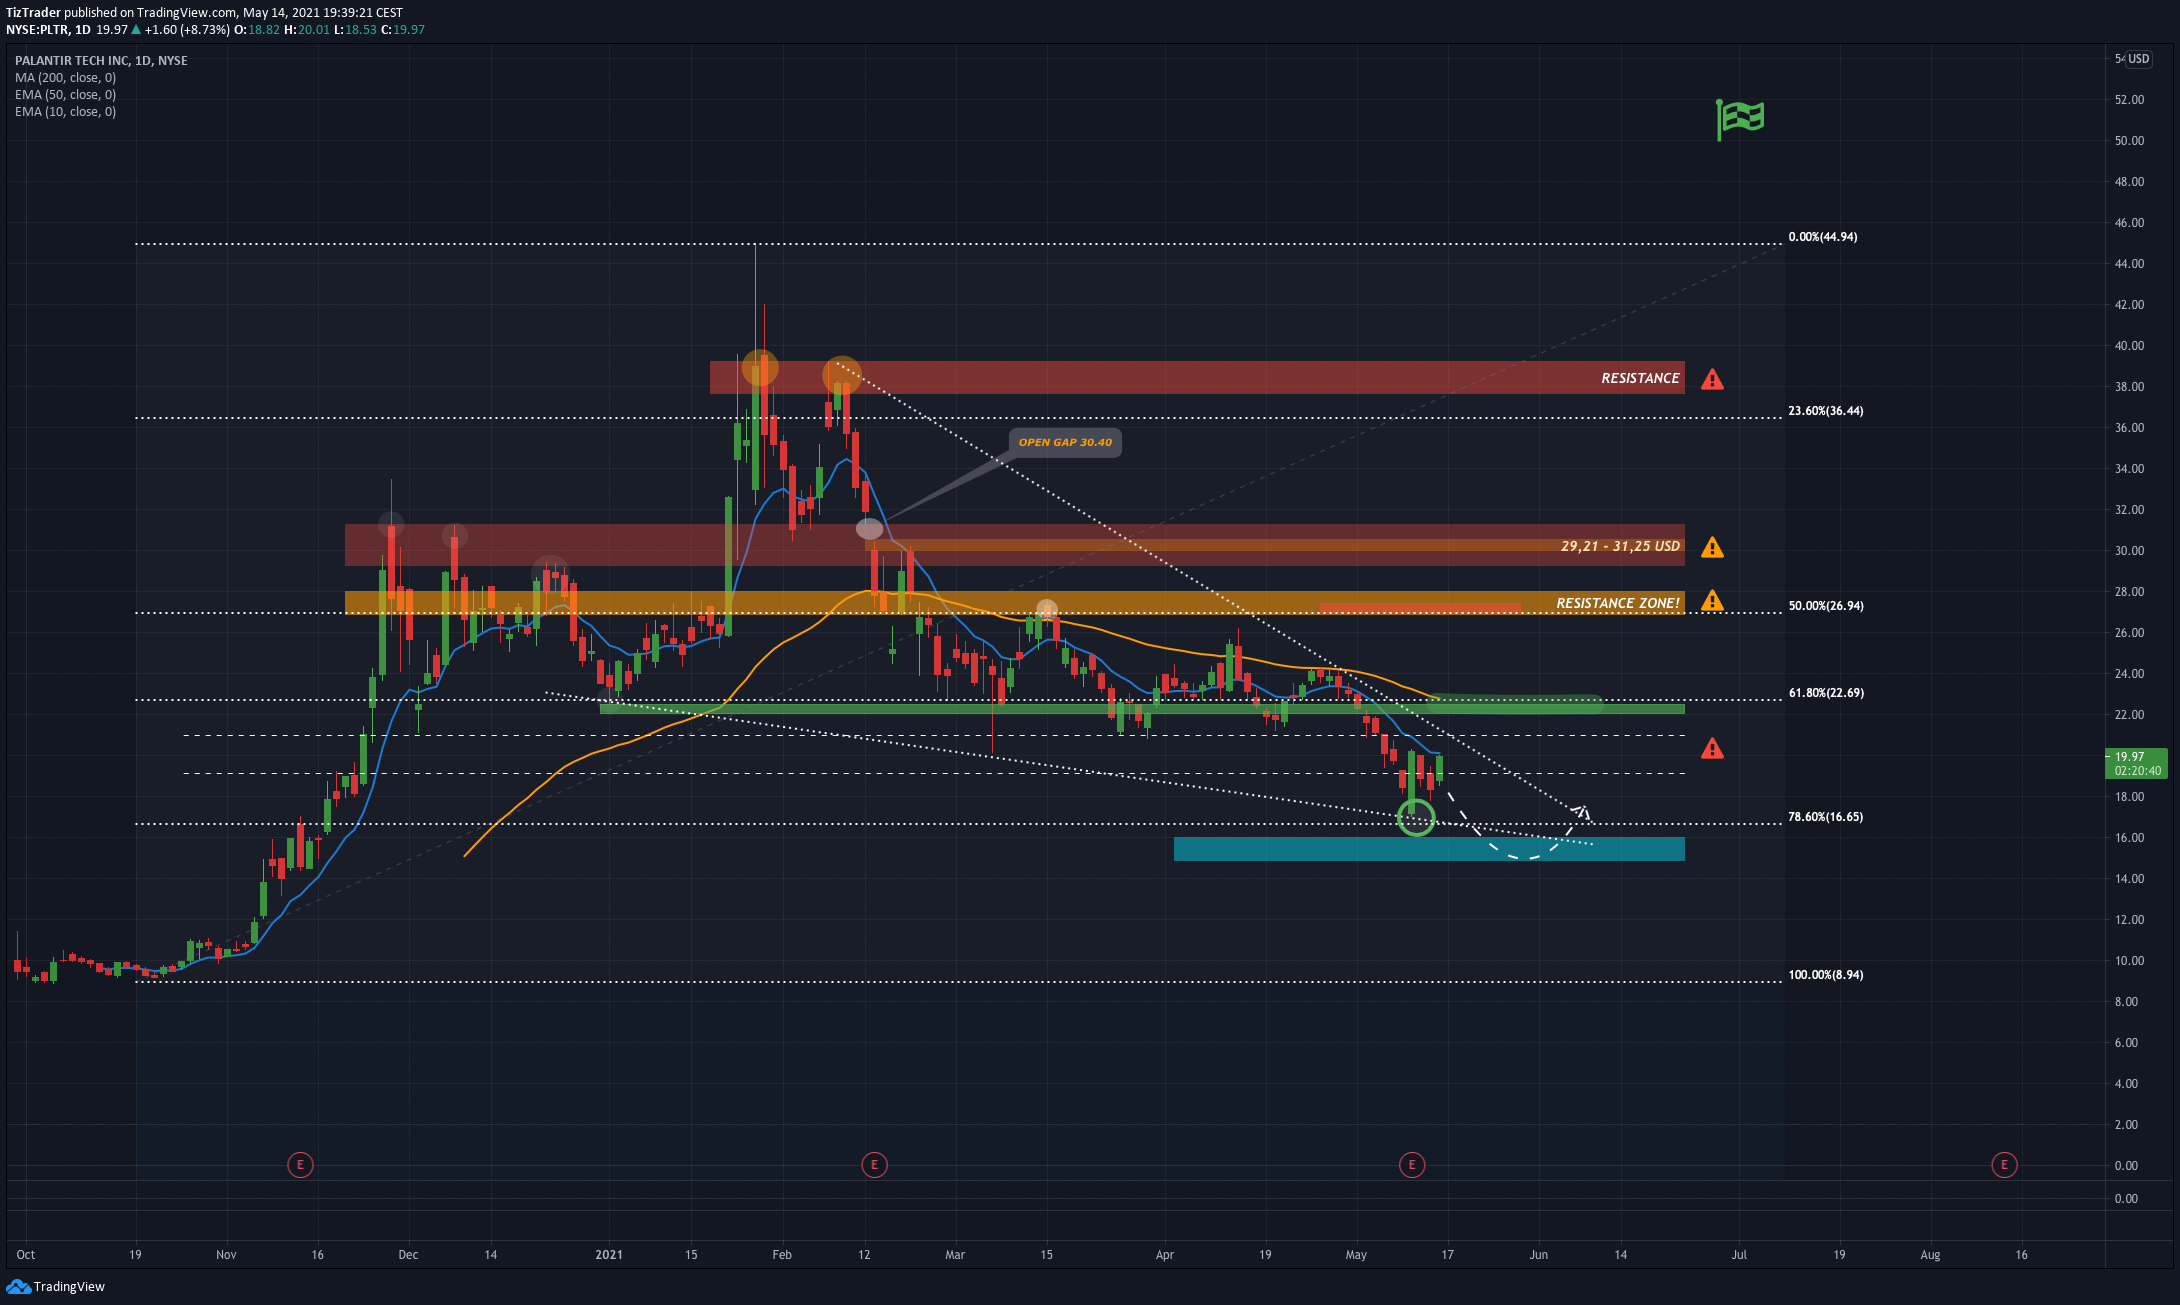Click the RESISTANCE ZONE! label
2180x1305 pixels.
(1618, 603)
